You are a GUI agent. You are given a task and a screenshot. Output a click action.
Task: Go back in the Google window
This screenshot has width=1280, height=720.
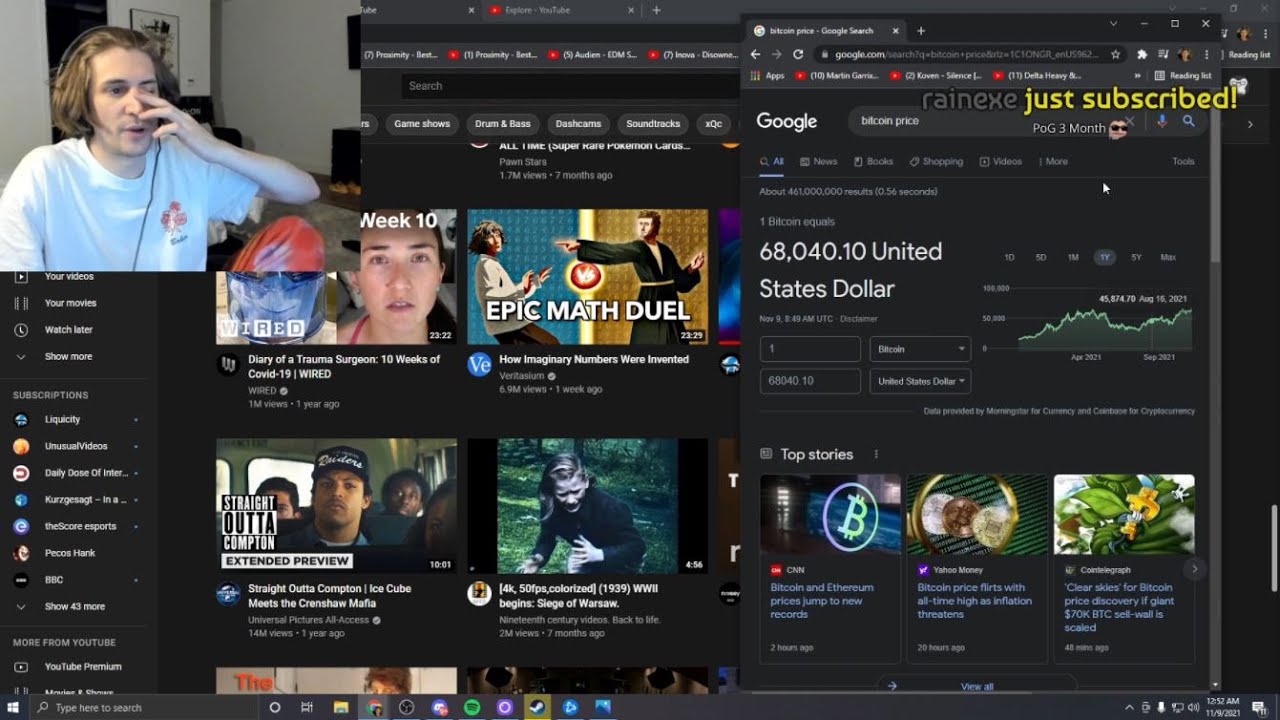756,54
